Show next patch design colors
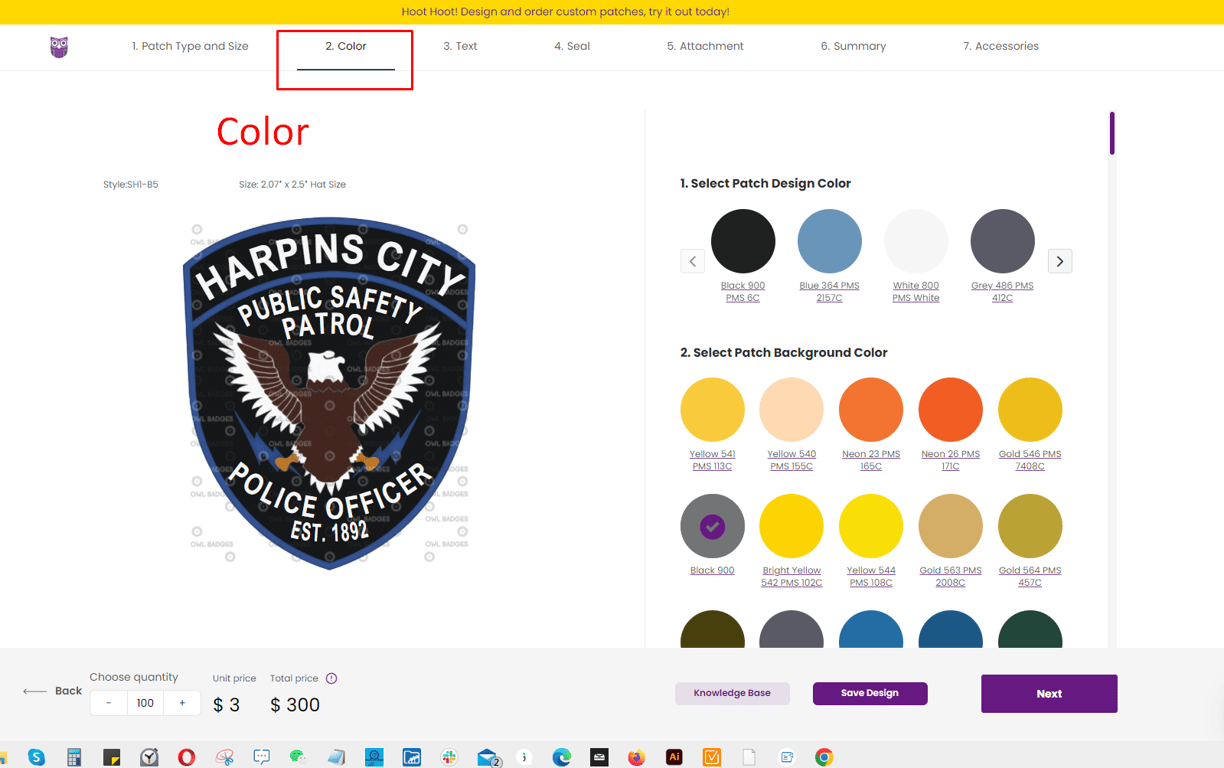1224x768 pixels. (1060, 261)
